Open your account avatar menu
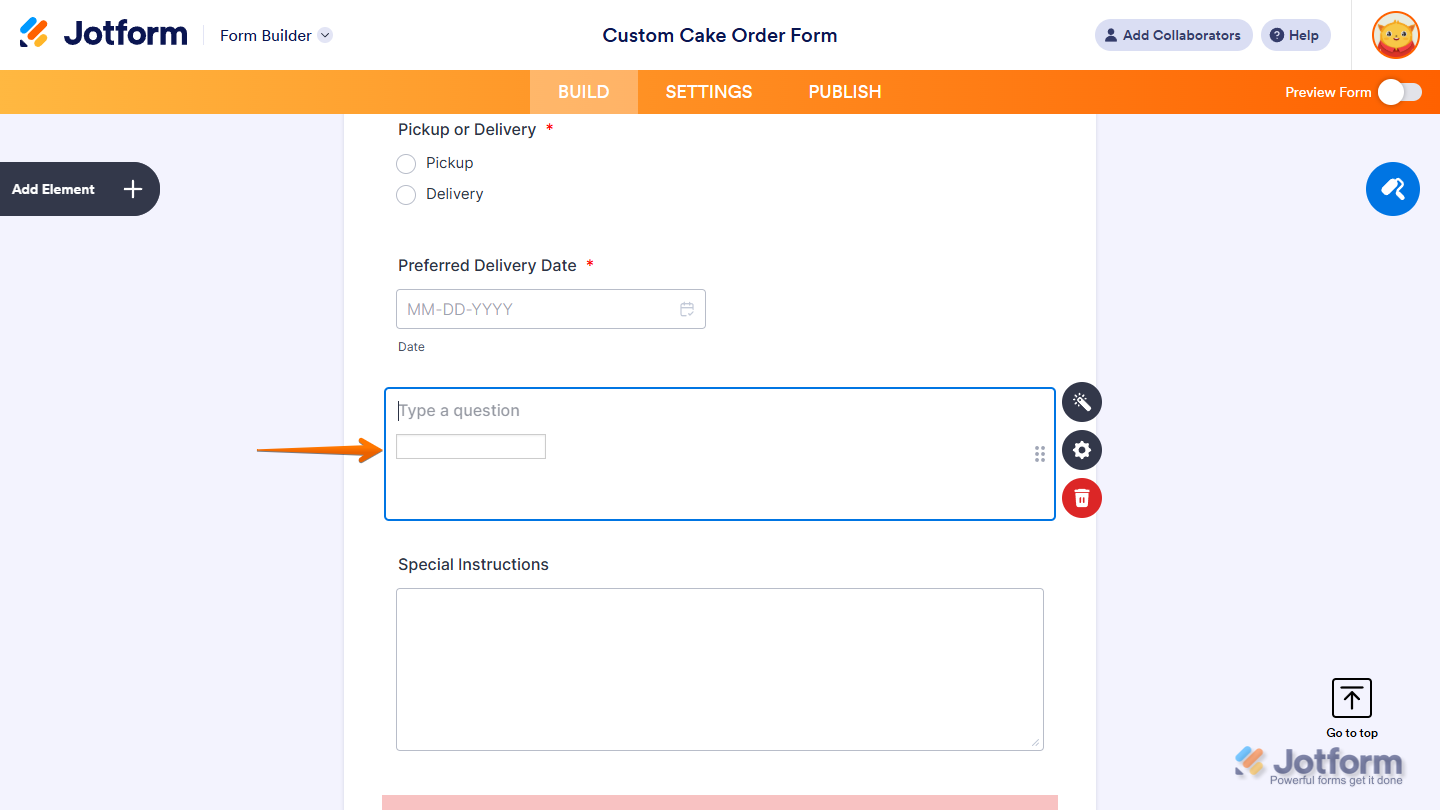The height and width of the screenshot is (810, 1440). point(1395,34)
